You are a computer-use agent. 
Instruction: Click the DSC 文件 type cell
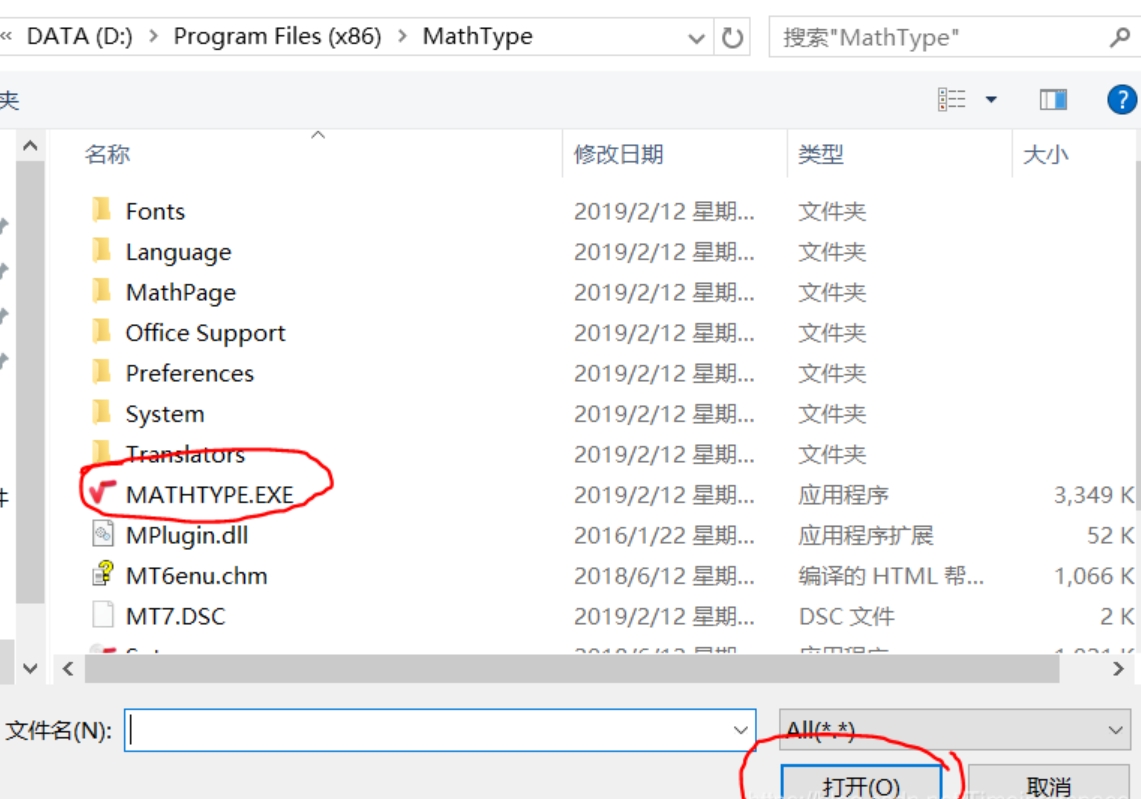click(846, 616)
